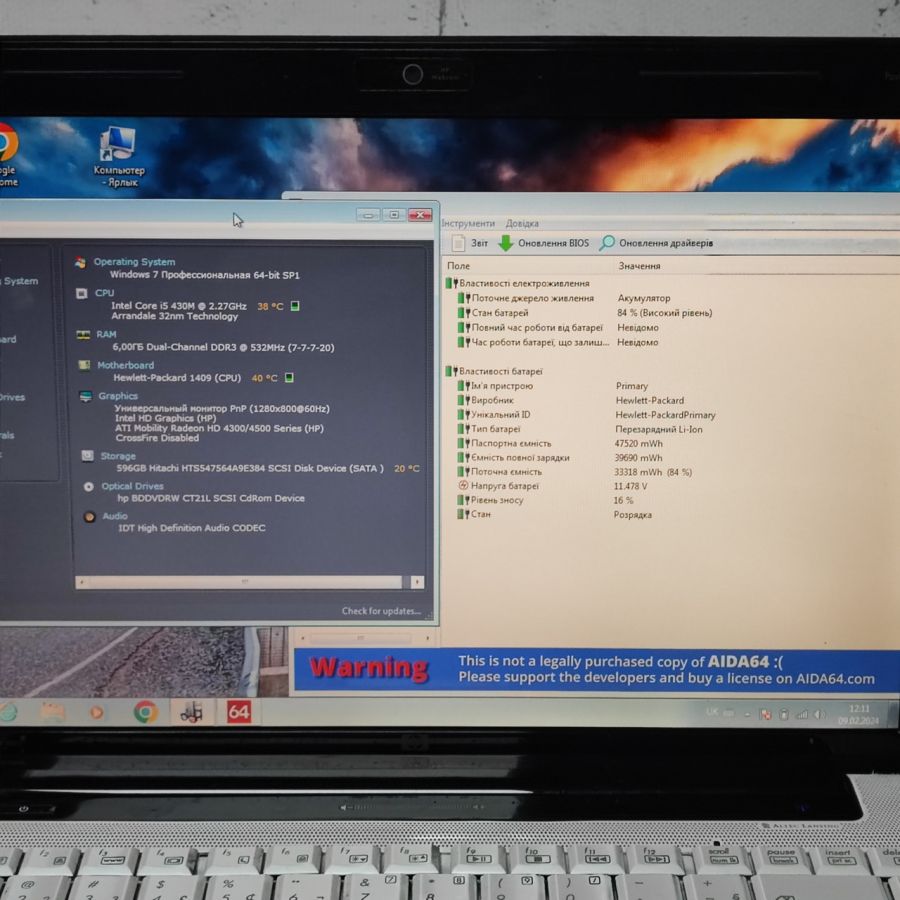The image size is (900, 900).
Task: Click the Operating System icon in Speccy
Action: click(80, 262)
